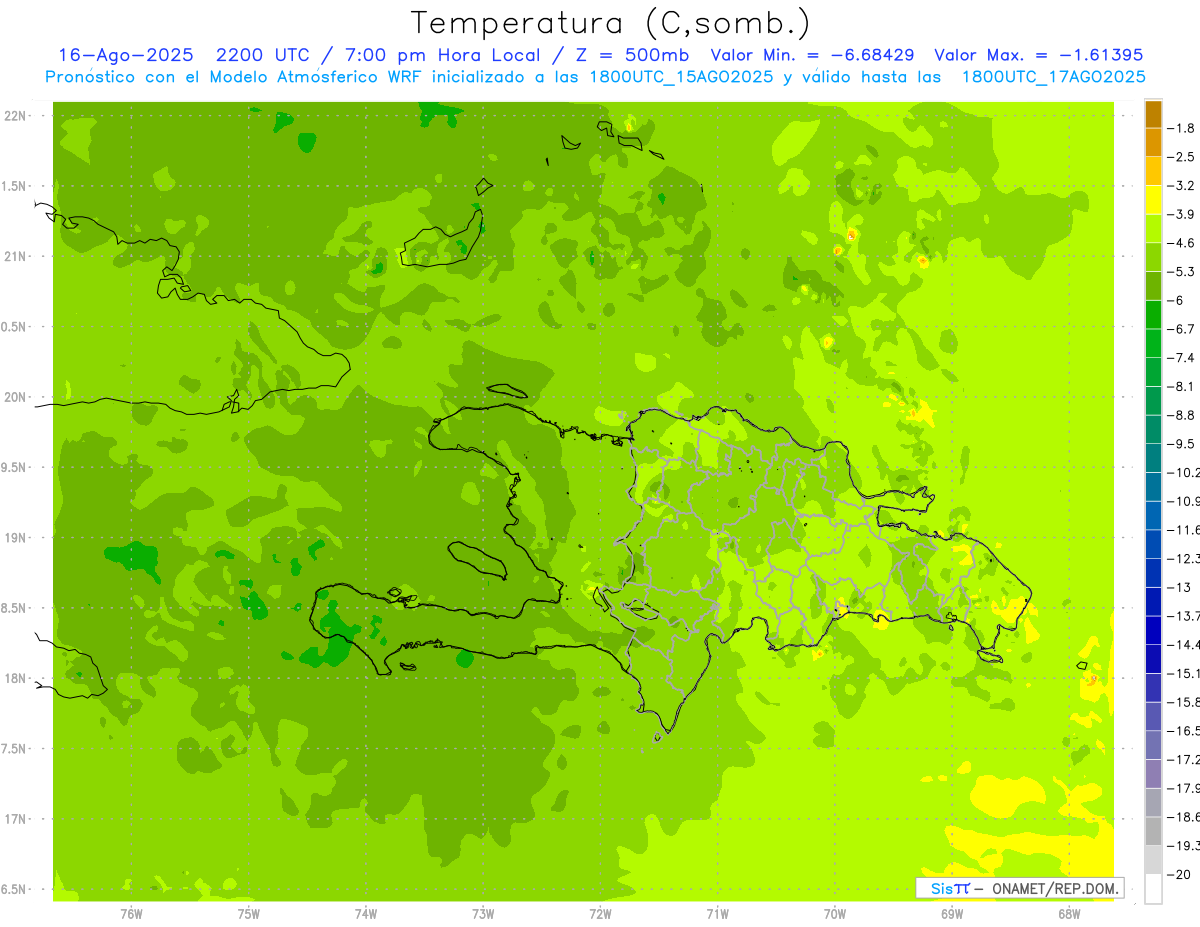1200x927 pixels.
Task: Click the "72W" longitude label
Action: [x=600, y=913]
